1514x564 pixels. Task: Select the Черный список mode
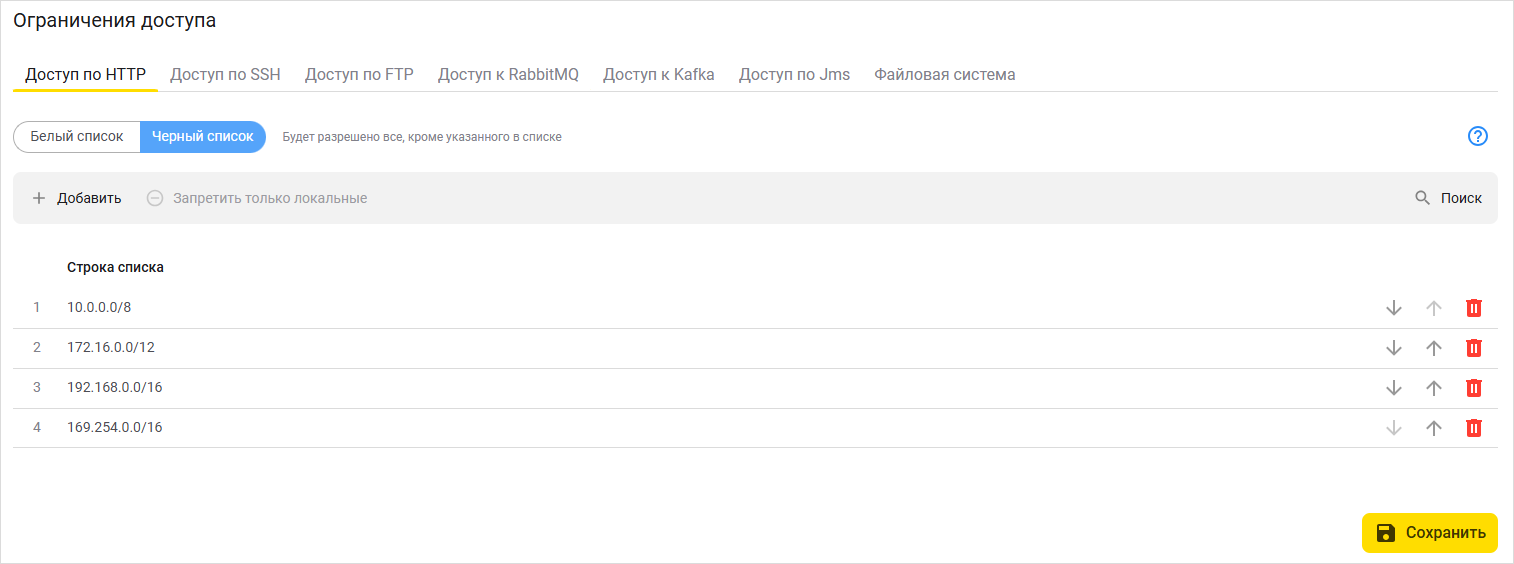pos(203,137)
